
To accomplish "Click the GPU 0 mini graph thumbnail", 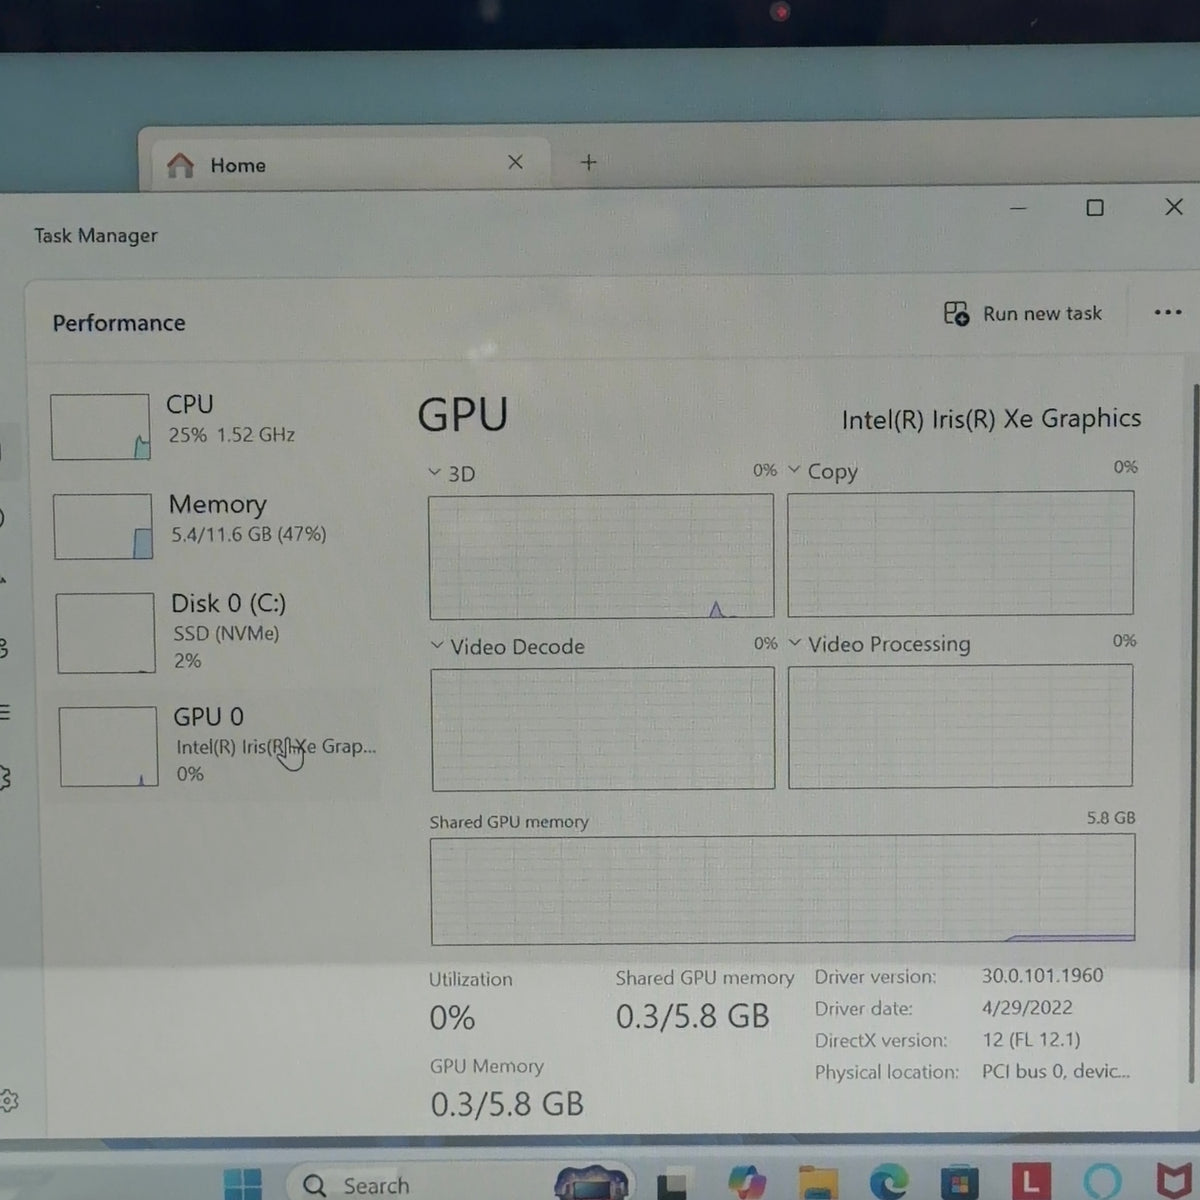I will click(108, 746).
